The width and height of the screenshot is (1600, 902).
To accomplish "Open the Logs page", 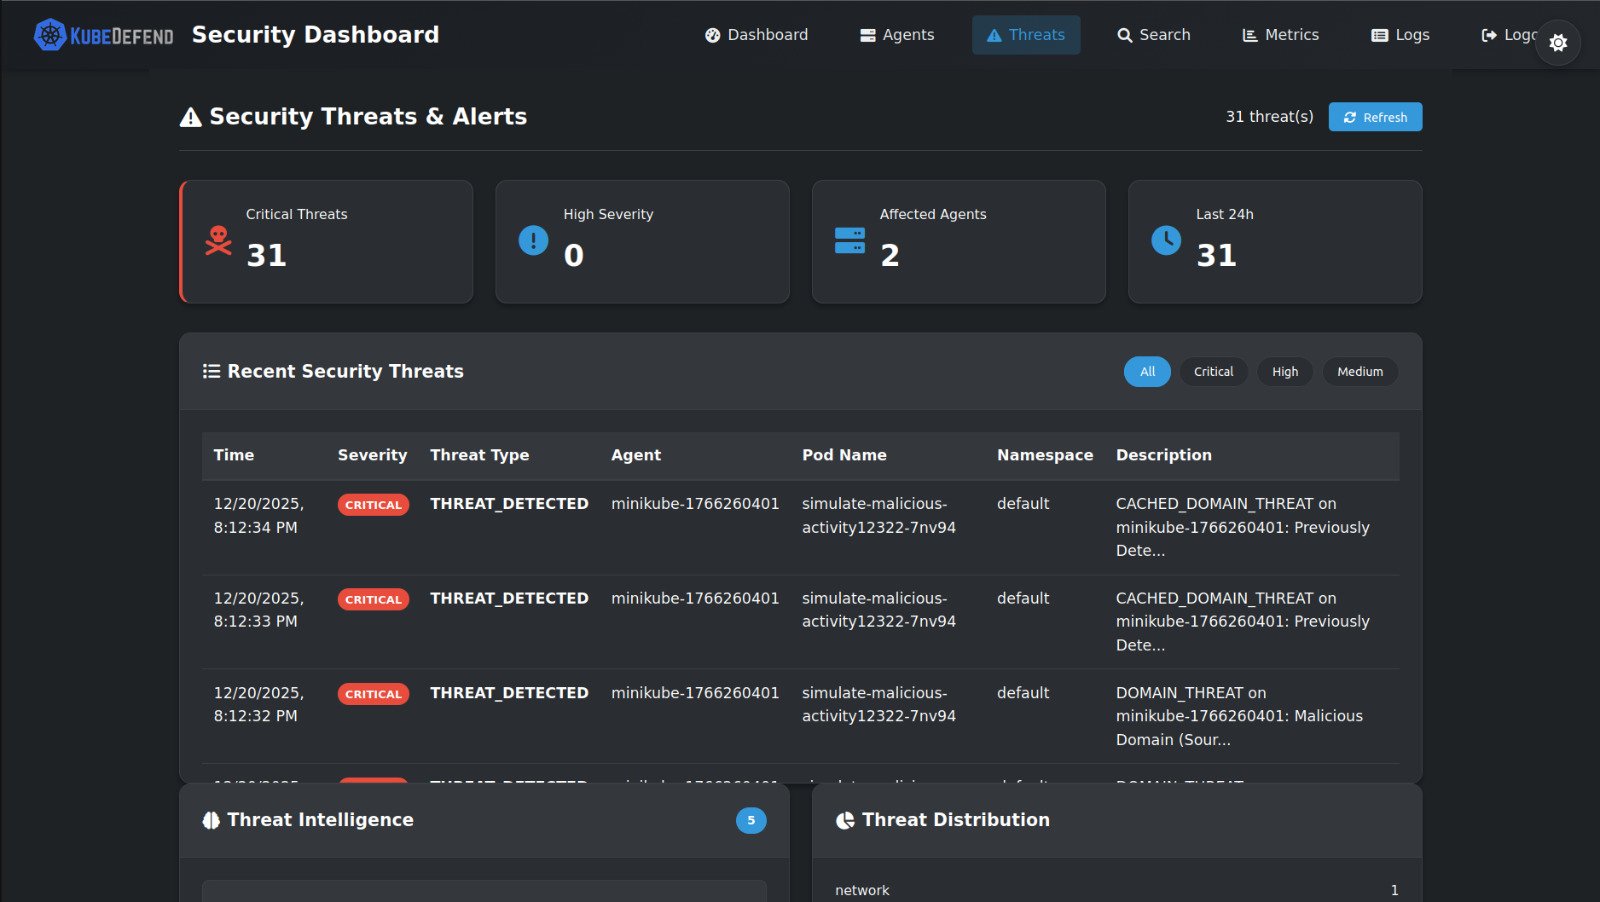I will click(x=1400, y=35).
